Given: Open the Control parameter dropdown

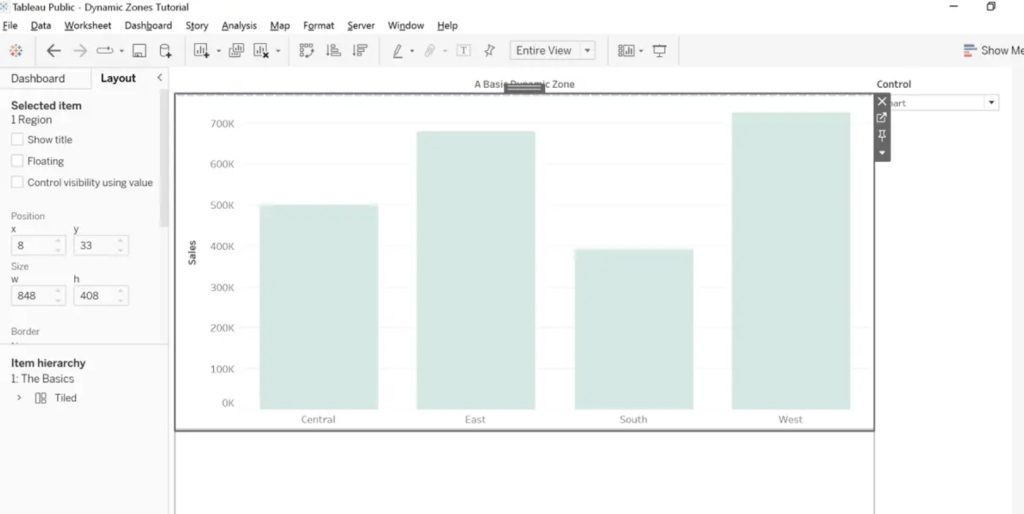Looking at the screenshot, I should tap(991, 103).
